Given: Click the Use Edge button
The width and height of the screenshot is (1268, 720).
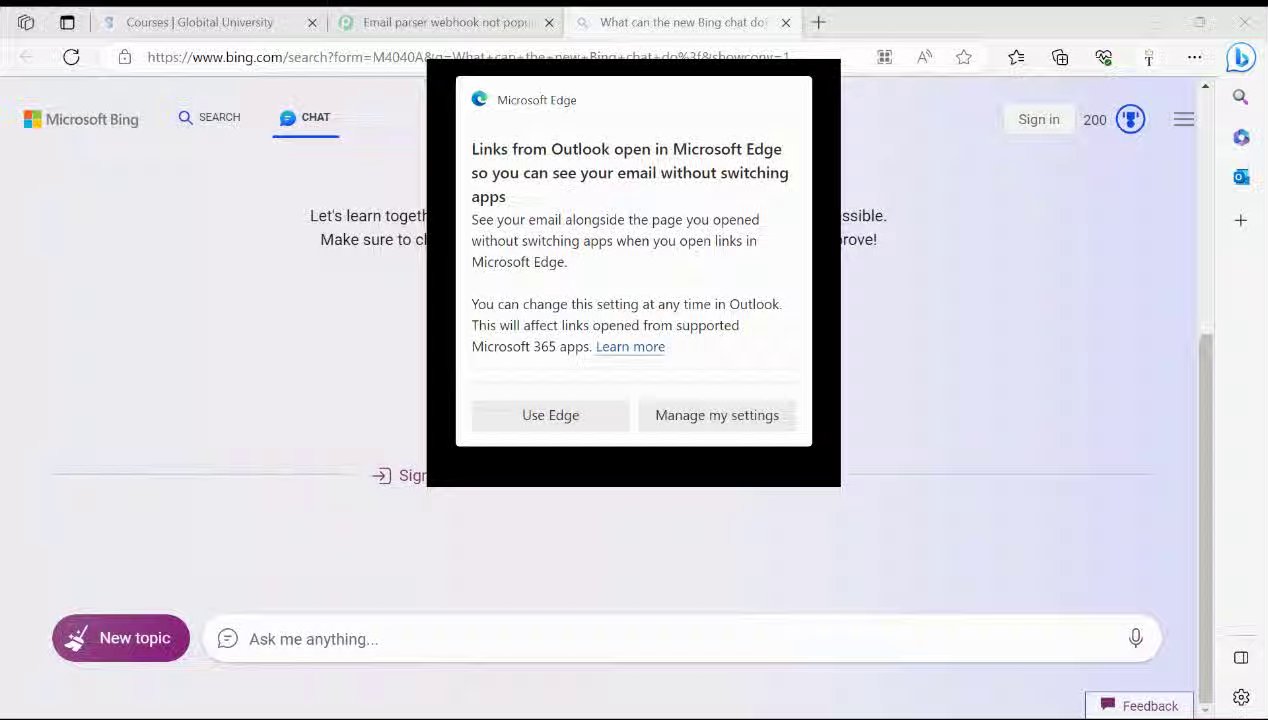Looking at the screenshot, I should click(550, 415).
